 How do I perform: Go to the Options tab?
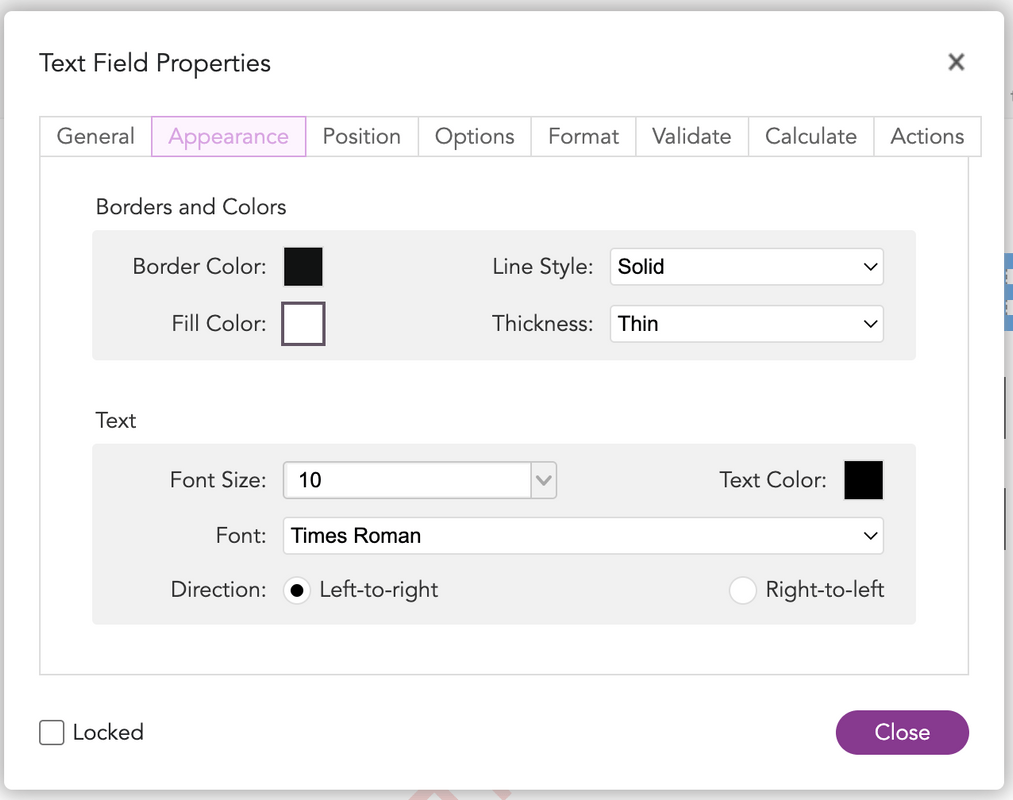coord(475,136)
